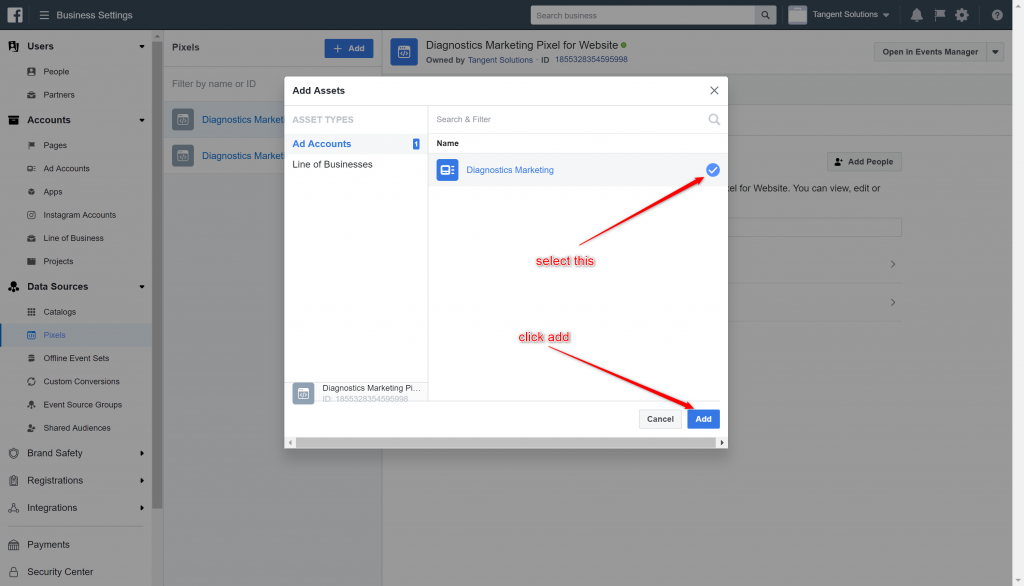Click the sidebar vertical scrollbar

tap(157, 274)
